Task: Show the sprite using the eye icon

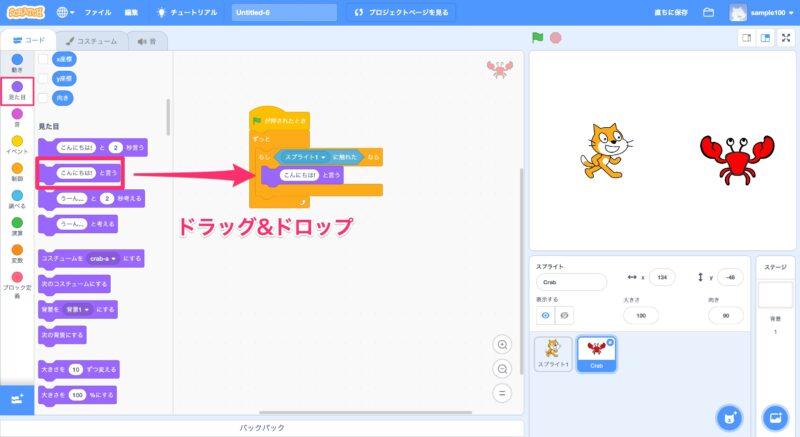Action: pyautogui.click(x=546, y=315)
